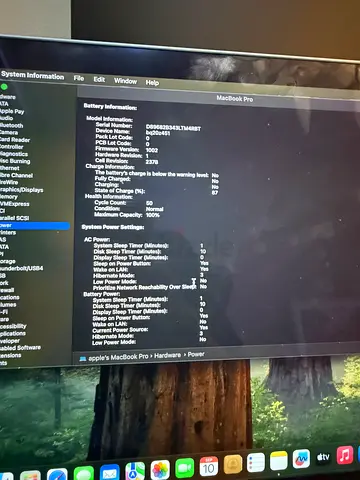Select Volumes in the sidebar
The image size is (360, 480).
pos(8,305)
